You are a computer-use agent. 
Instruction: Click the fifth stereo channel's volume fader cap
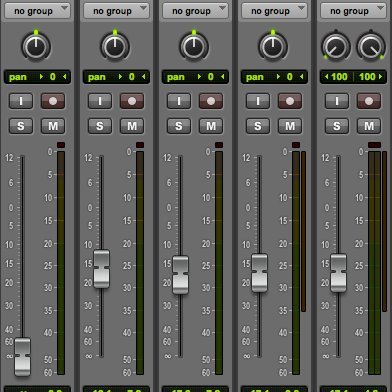point(338,273)
